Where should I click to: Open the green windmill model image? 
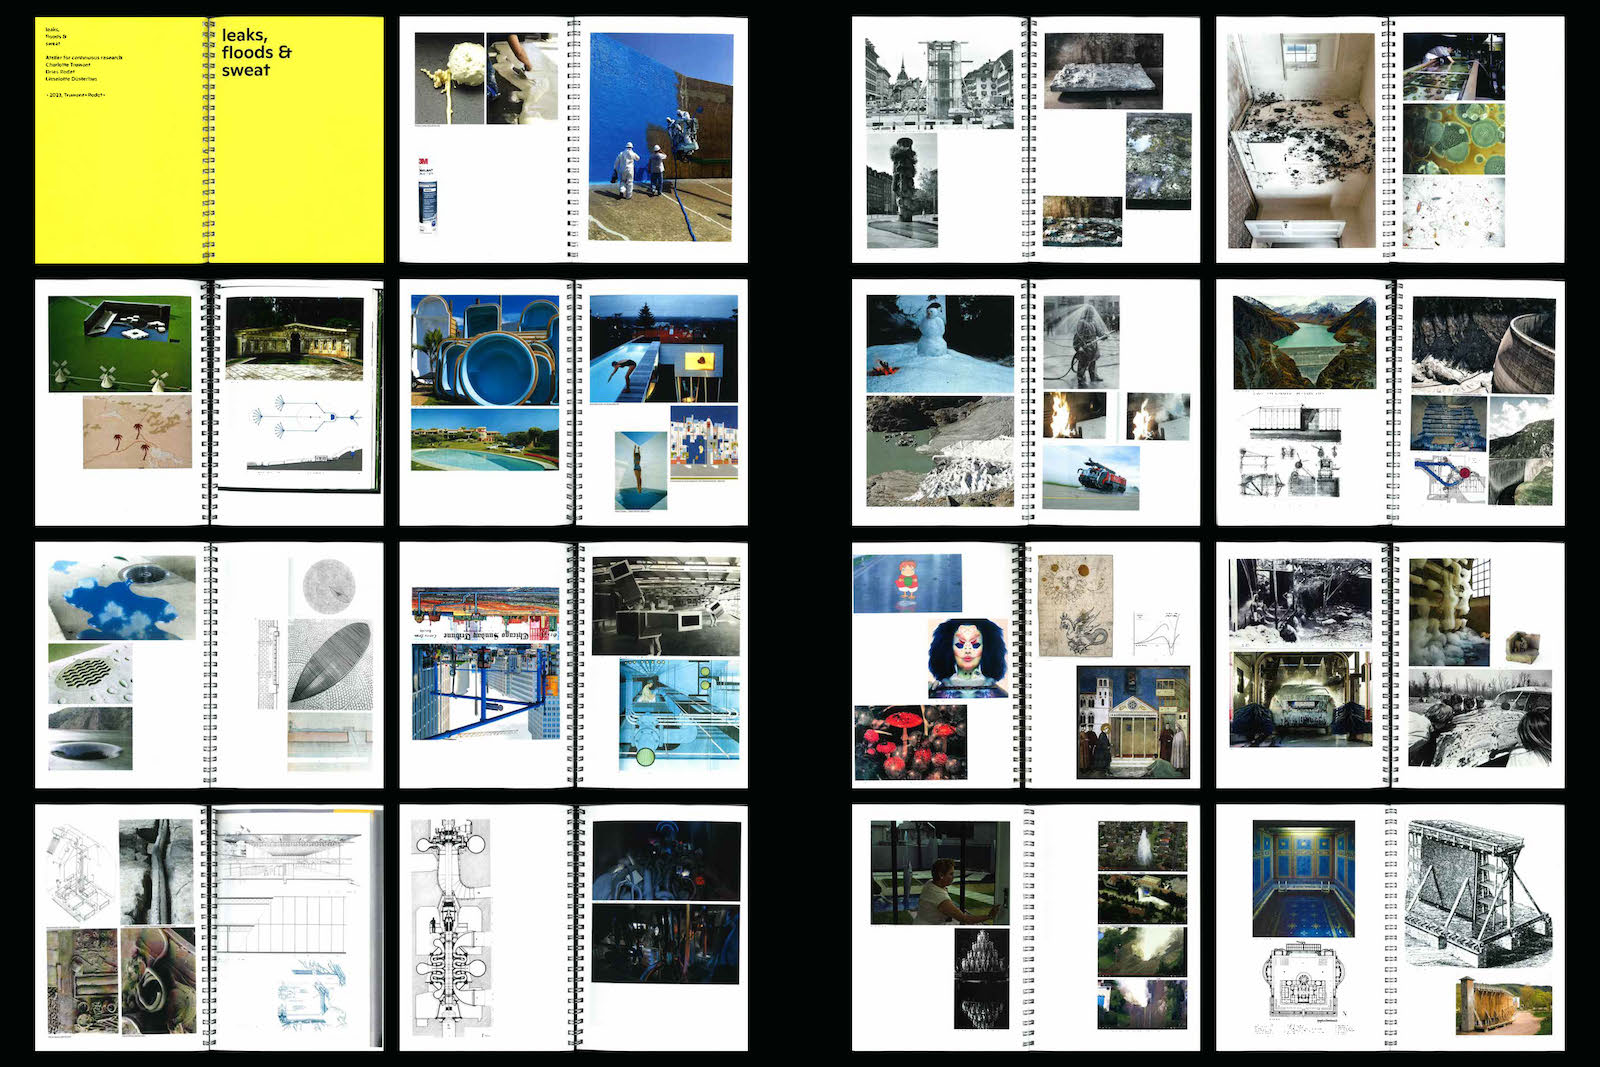(119, 343)
